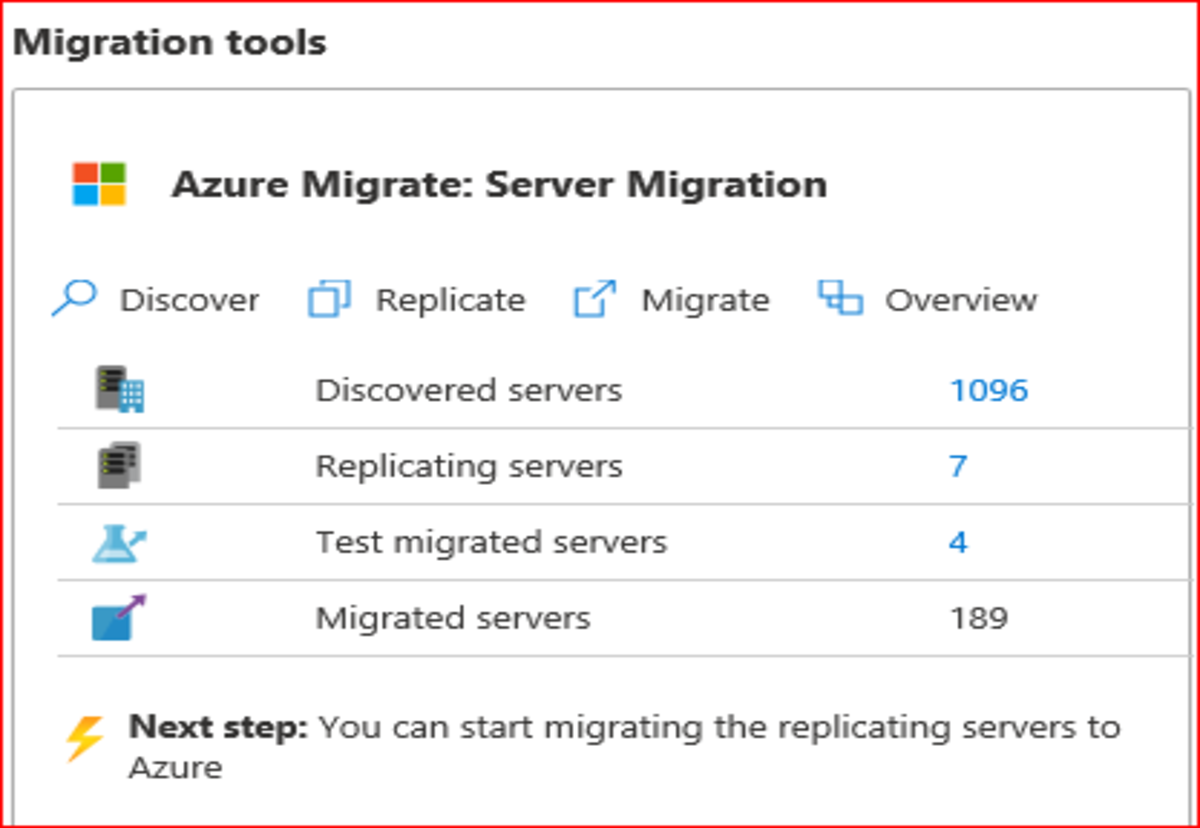Screen dimensions: 1200x828
Task: Click the lightning bolt Next step icon
Action: point(85,741)
